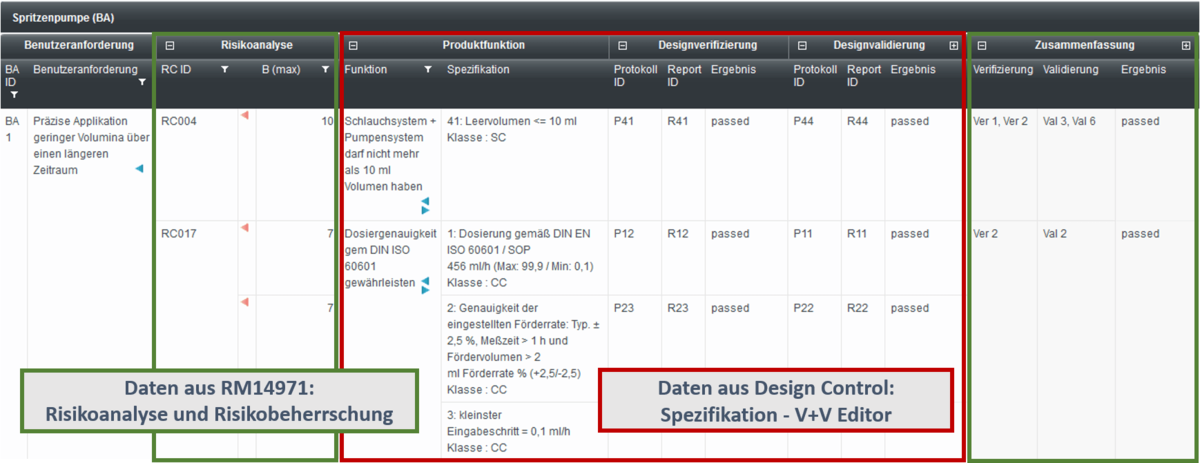Screen dimensions: 1200x463
Task: Select protocol cell P23
Action: coord(623,308)
